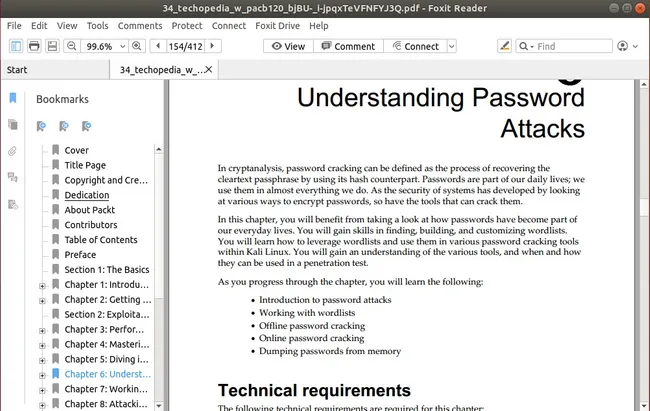
Task: Expand Chapter 5: Diving i... bookmark
Action: (42, 360)
